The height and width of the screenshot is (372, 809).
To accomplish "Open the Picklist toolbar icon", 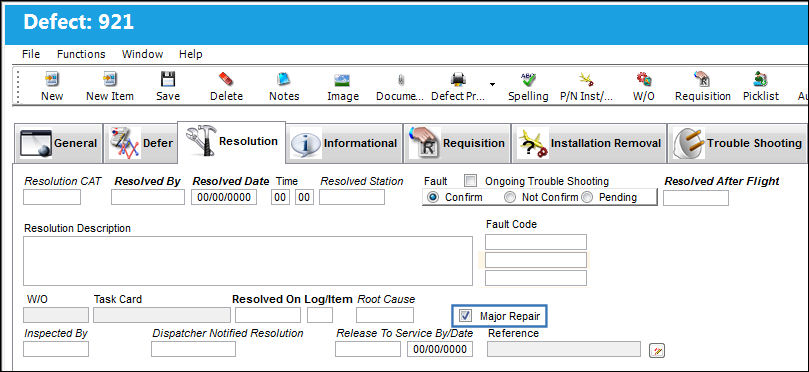I will pos(761,79).
